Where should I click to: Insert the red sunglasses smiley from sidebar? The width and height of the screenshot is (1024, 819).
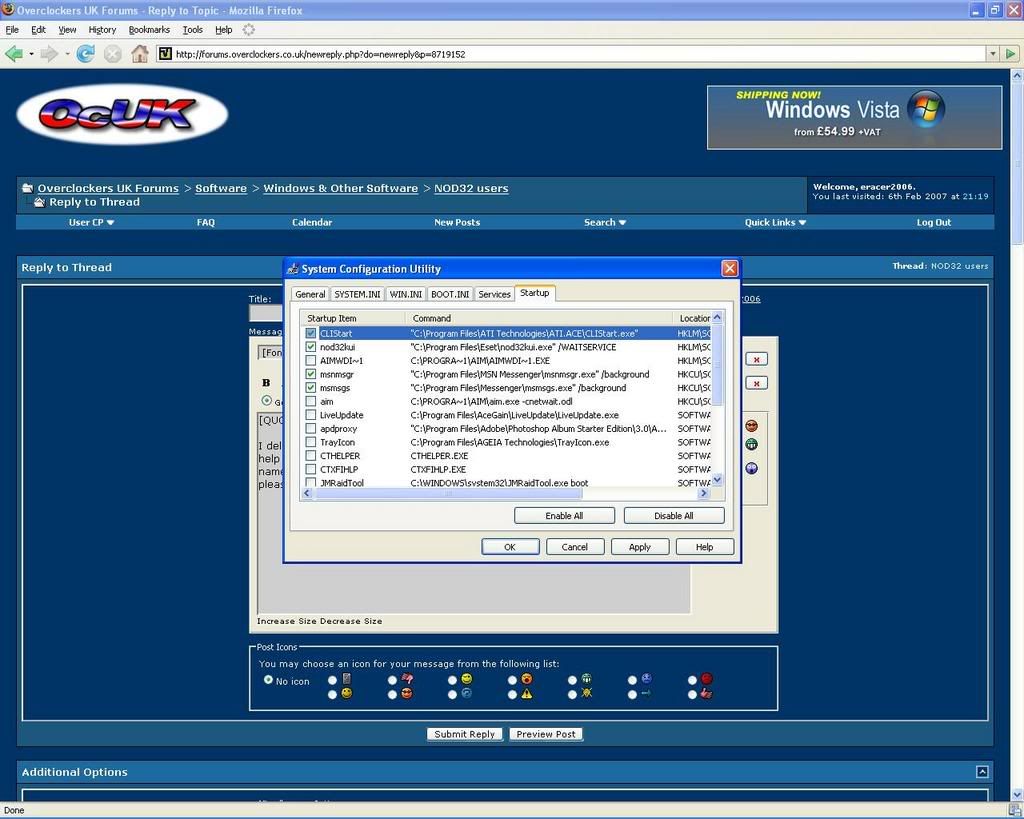752,426
